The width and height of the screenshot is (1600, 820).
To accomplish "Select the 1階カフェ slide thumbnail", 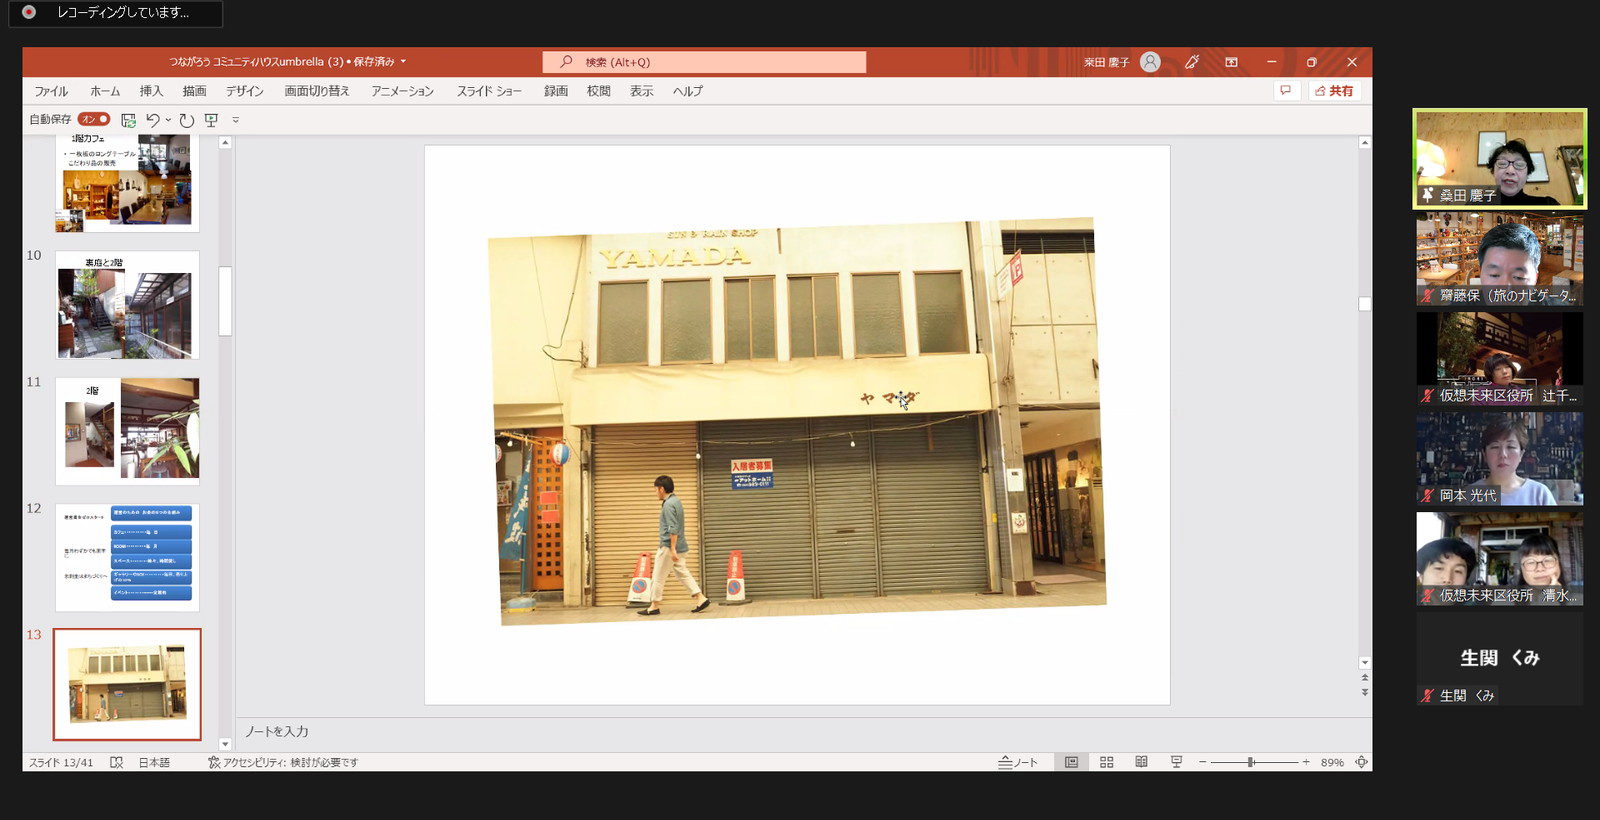I will [127, 184].
